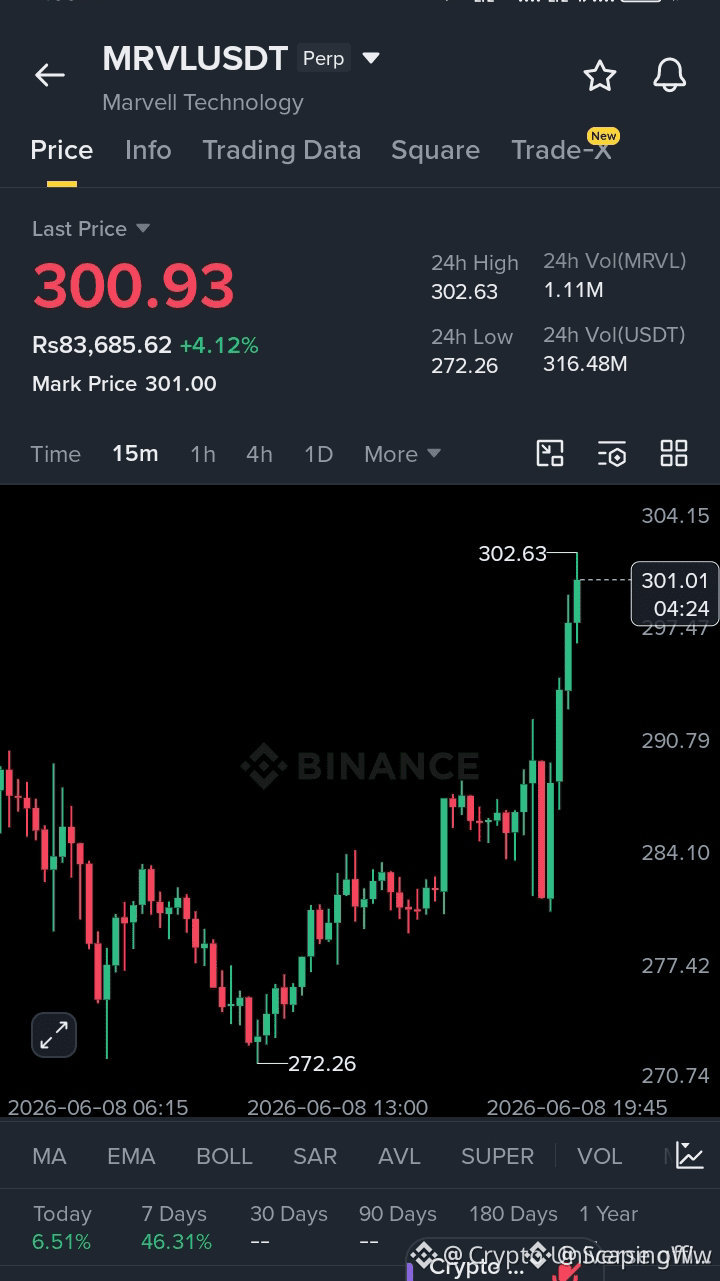The width and height of the screenshot is (720, 1281).
Task: Go back using the left arrow
Action: 49,75
